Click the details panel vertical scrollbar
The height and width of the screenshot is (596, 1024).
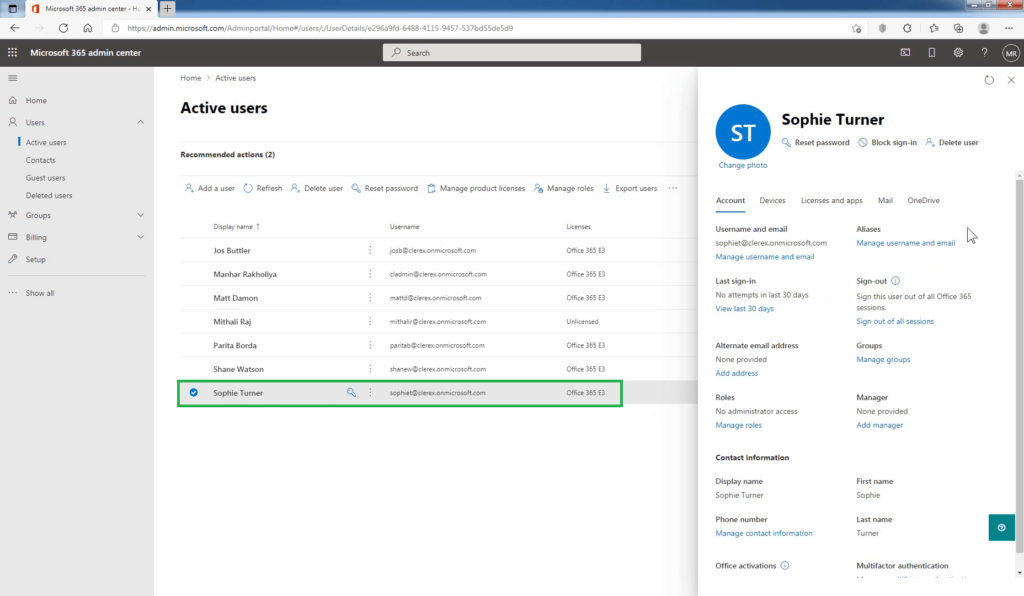[x=1019, y=366]
